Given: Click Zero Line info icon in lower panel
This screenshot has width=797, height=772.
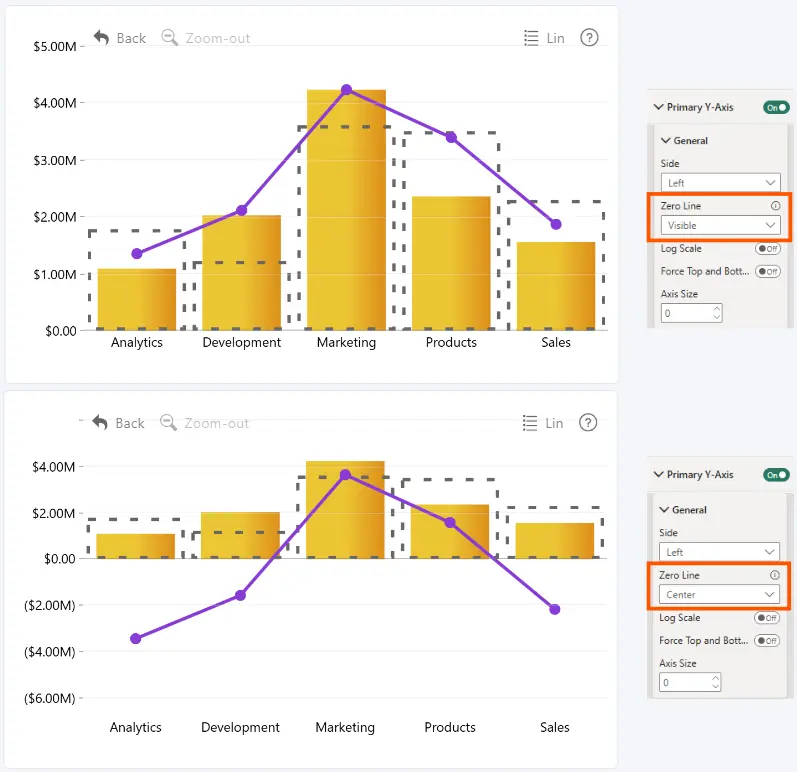Looking at the screenshot, I should pyautogui.click(x=775, y=575).
